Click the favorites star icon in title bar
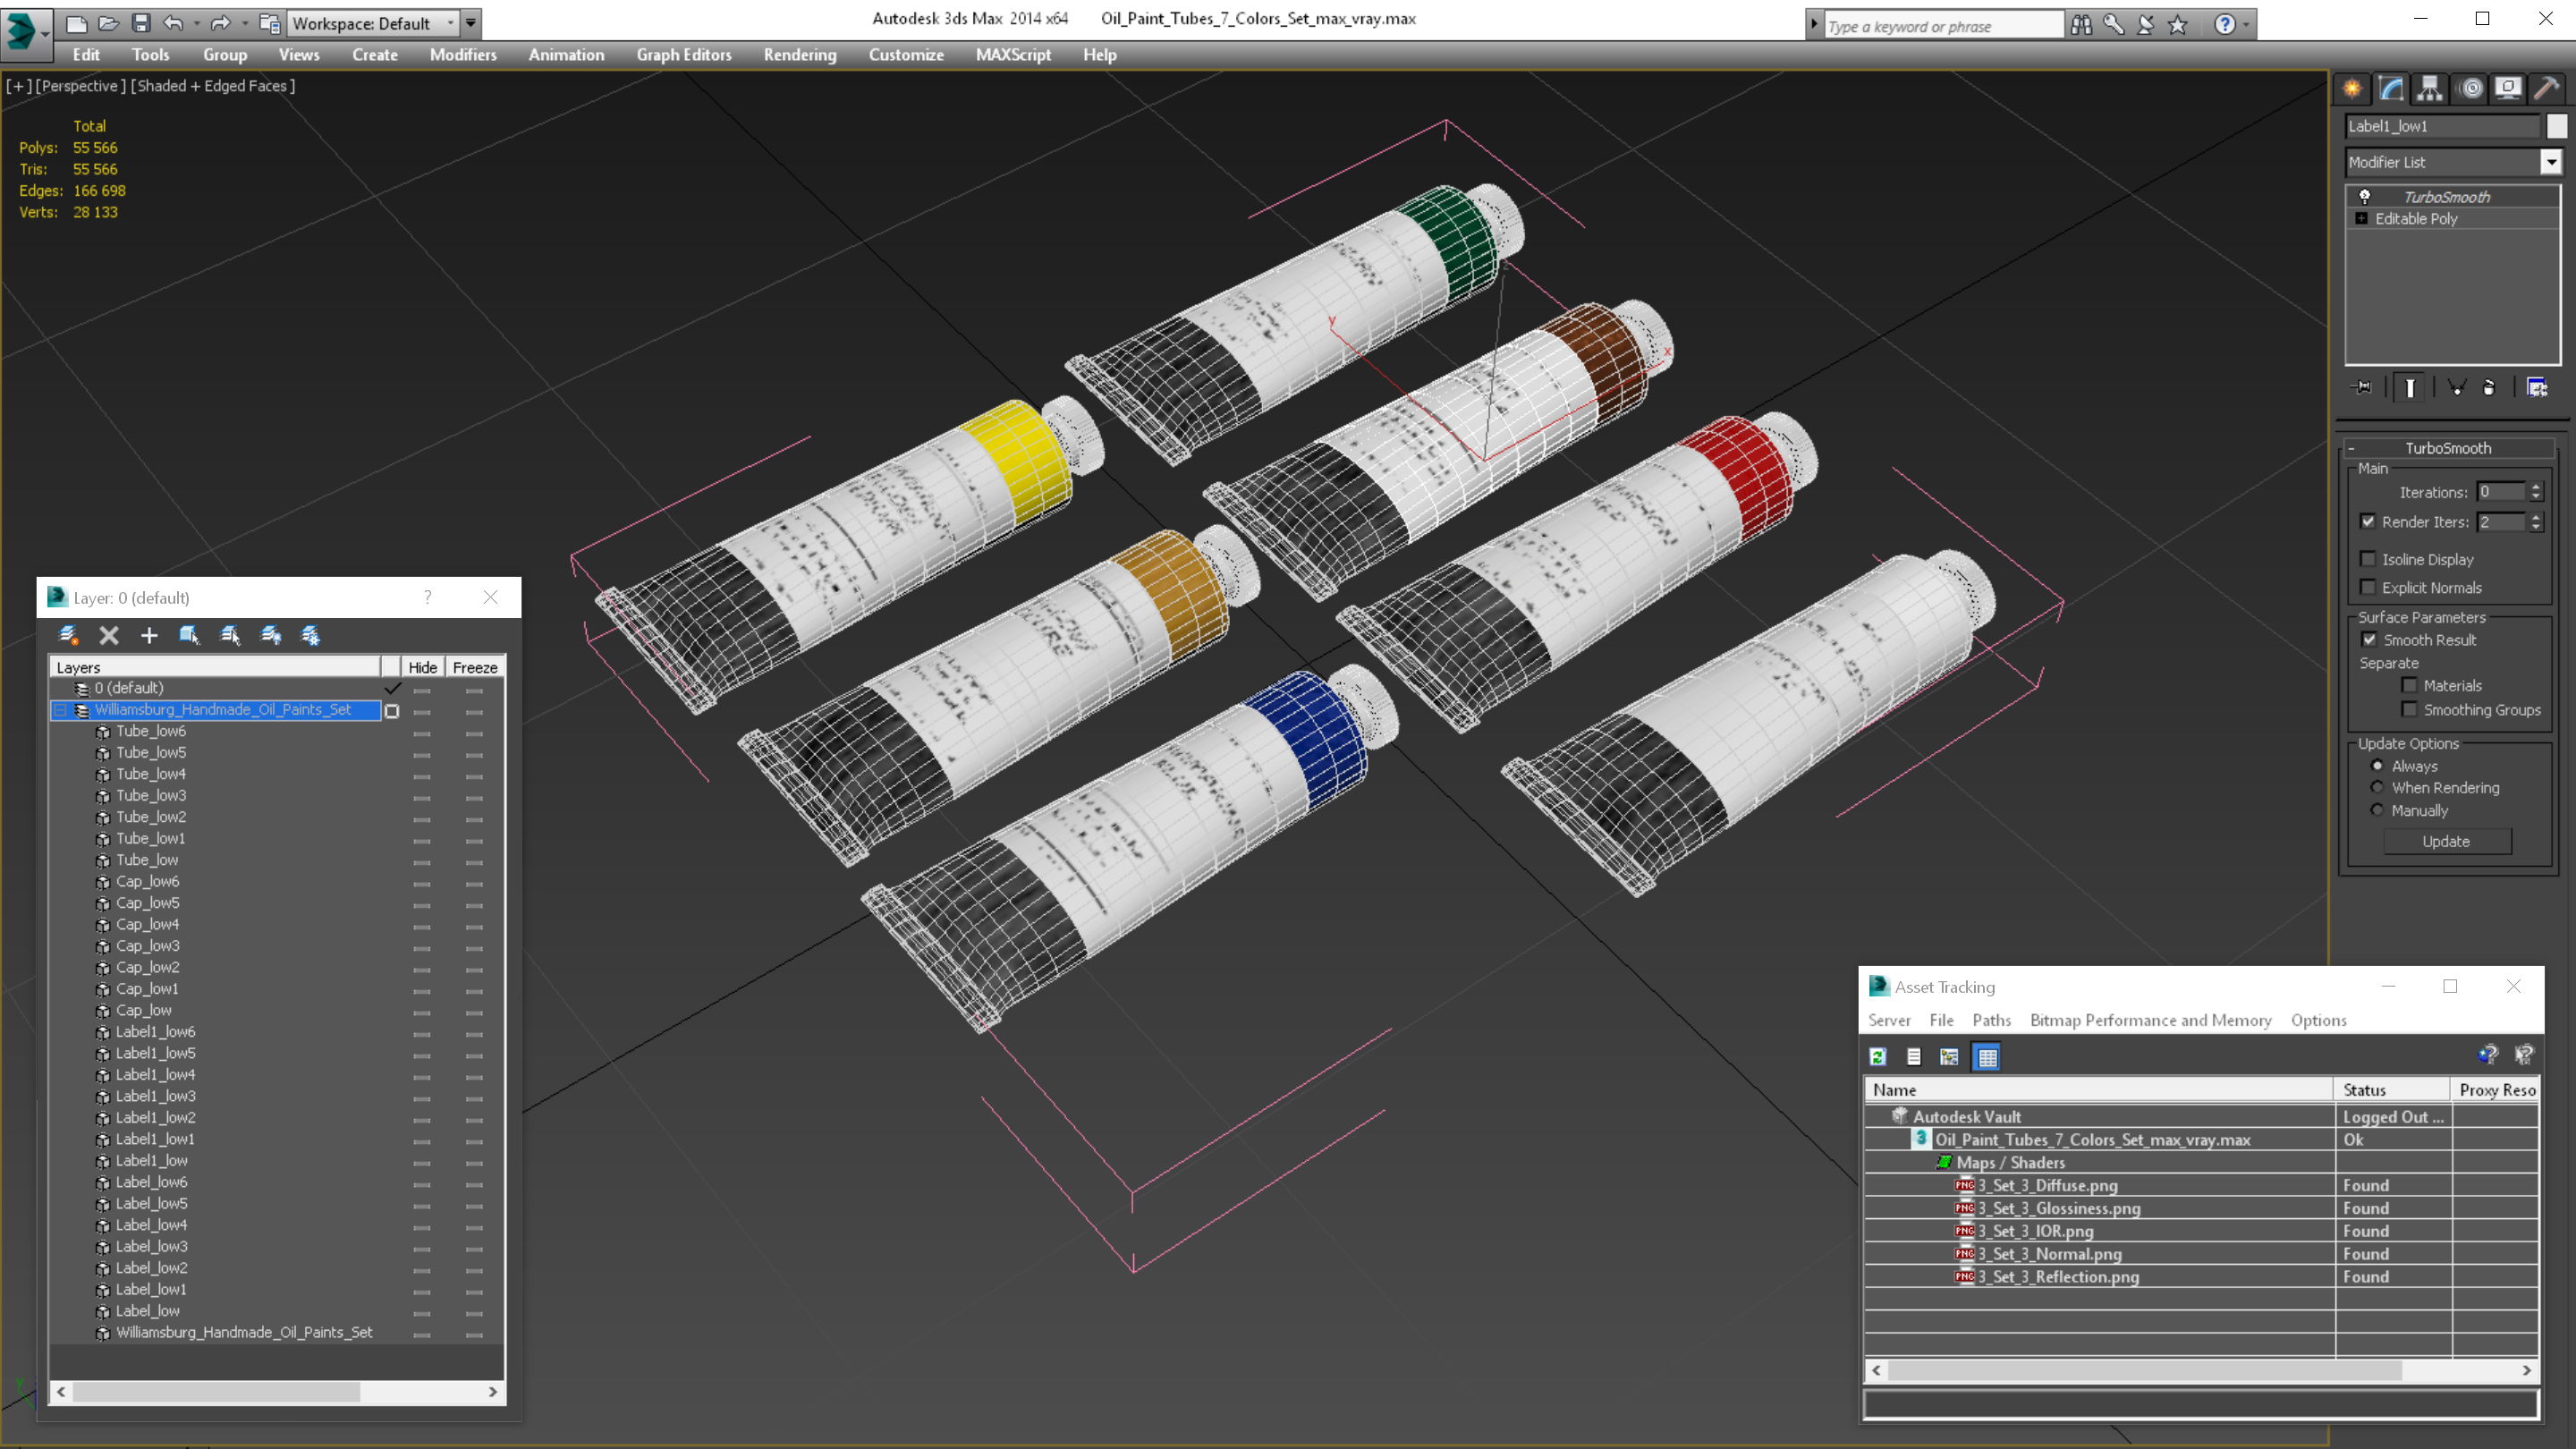Screen dimensions: 2576x1449 click(2178, 25)
